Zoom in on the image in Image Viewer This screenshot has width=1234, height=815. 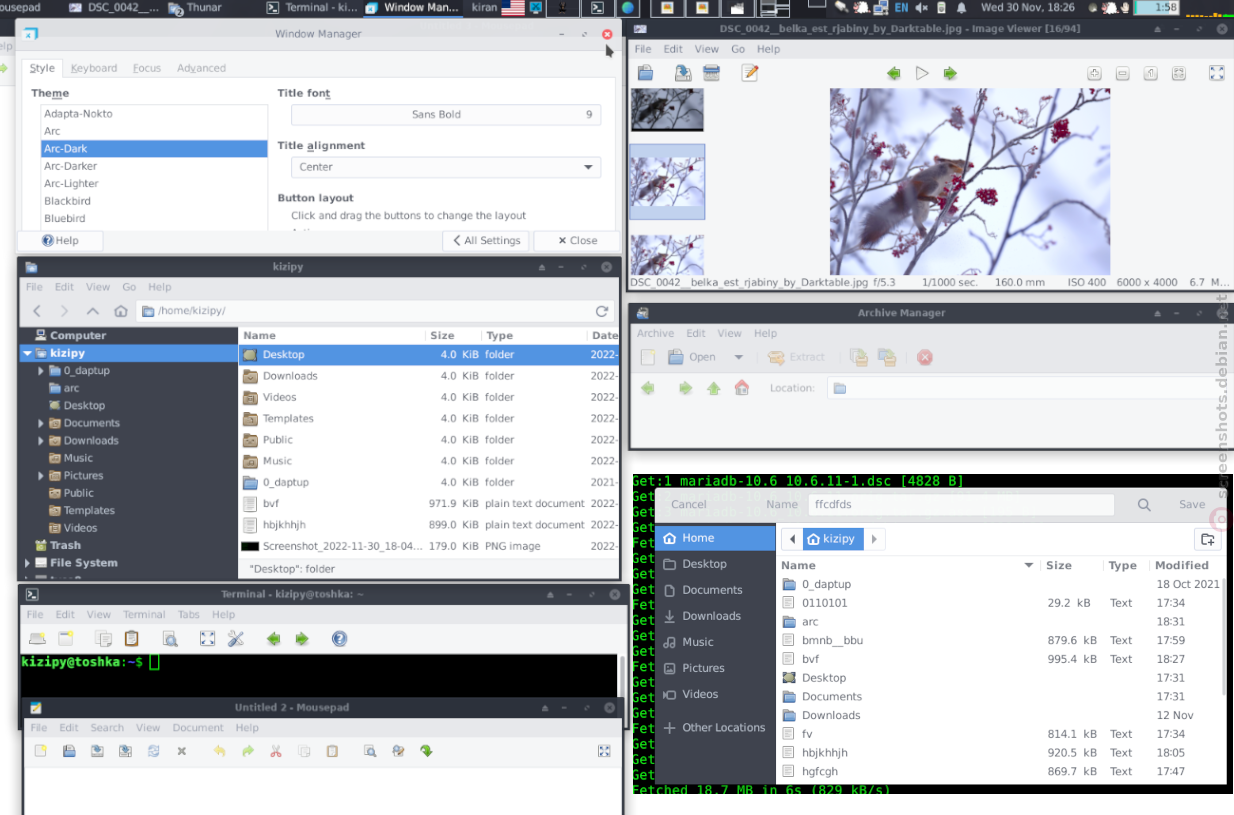click(1094, 73)
